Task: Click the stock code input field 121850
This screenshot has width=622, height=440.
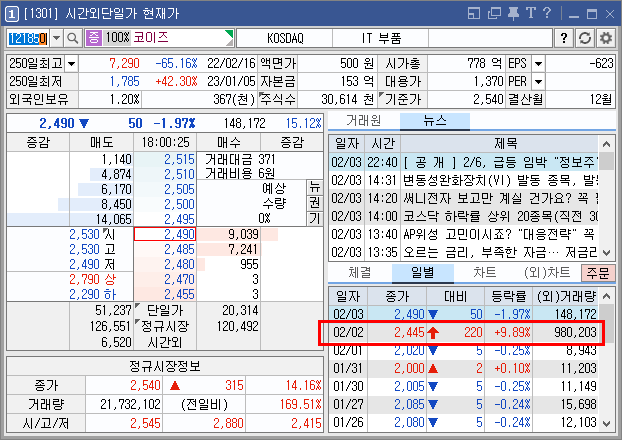Action: 28,38
